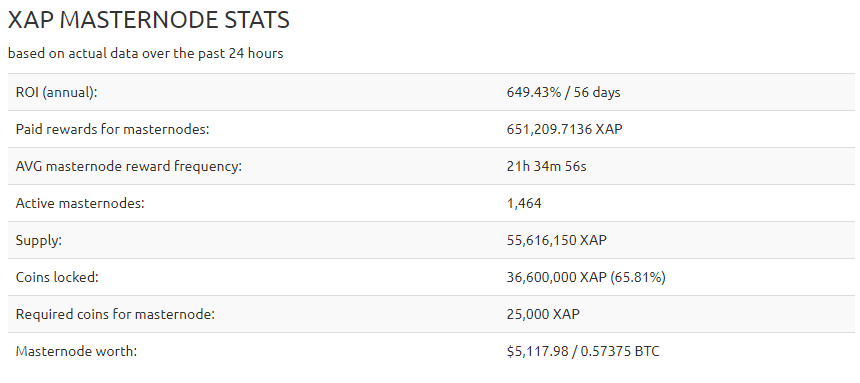The image size is (860, 383).
Task: Click AVG masternode reward frequency label
Action: 128,167
